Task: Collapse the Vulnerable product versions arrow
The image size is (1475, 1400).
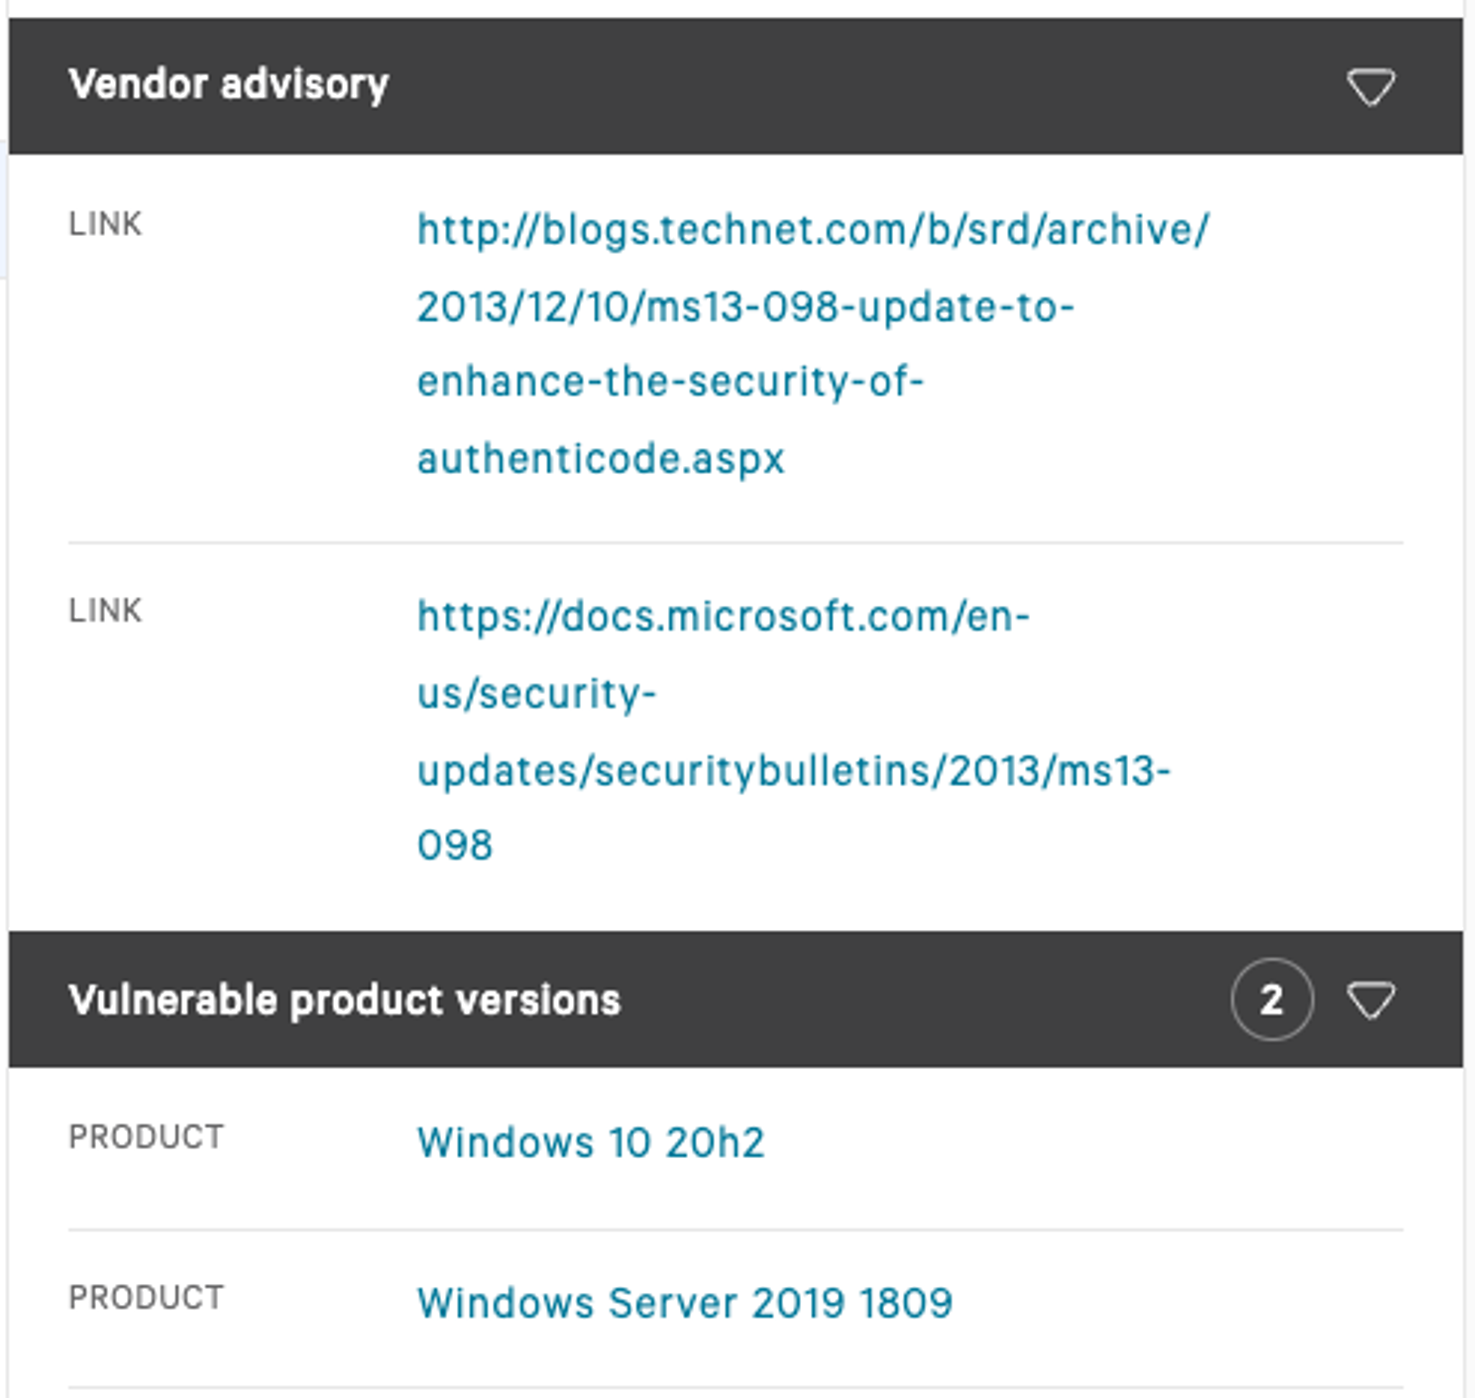Action: (x=1370, y=1000)
